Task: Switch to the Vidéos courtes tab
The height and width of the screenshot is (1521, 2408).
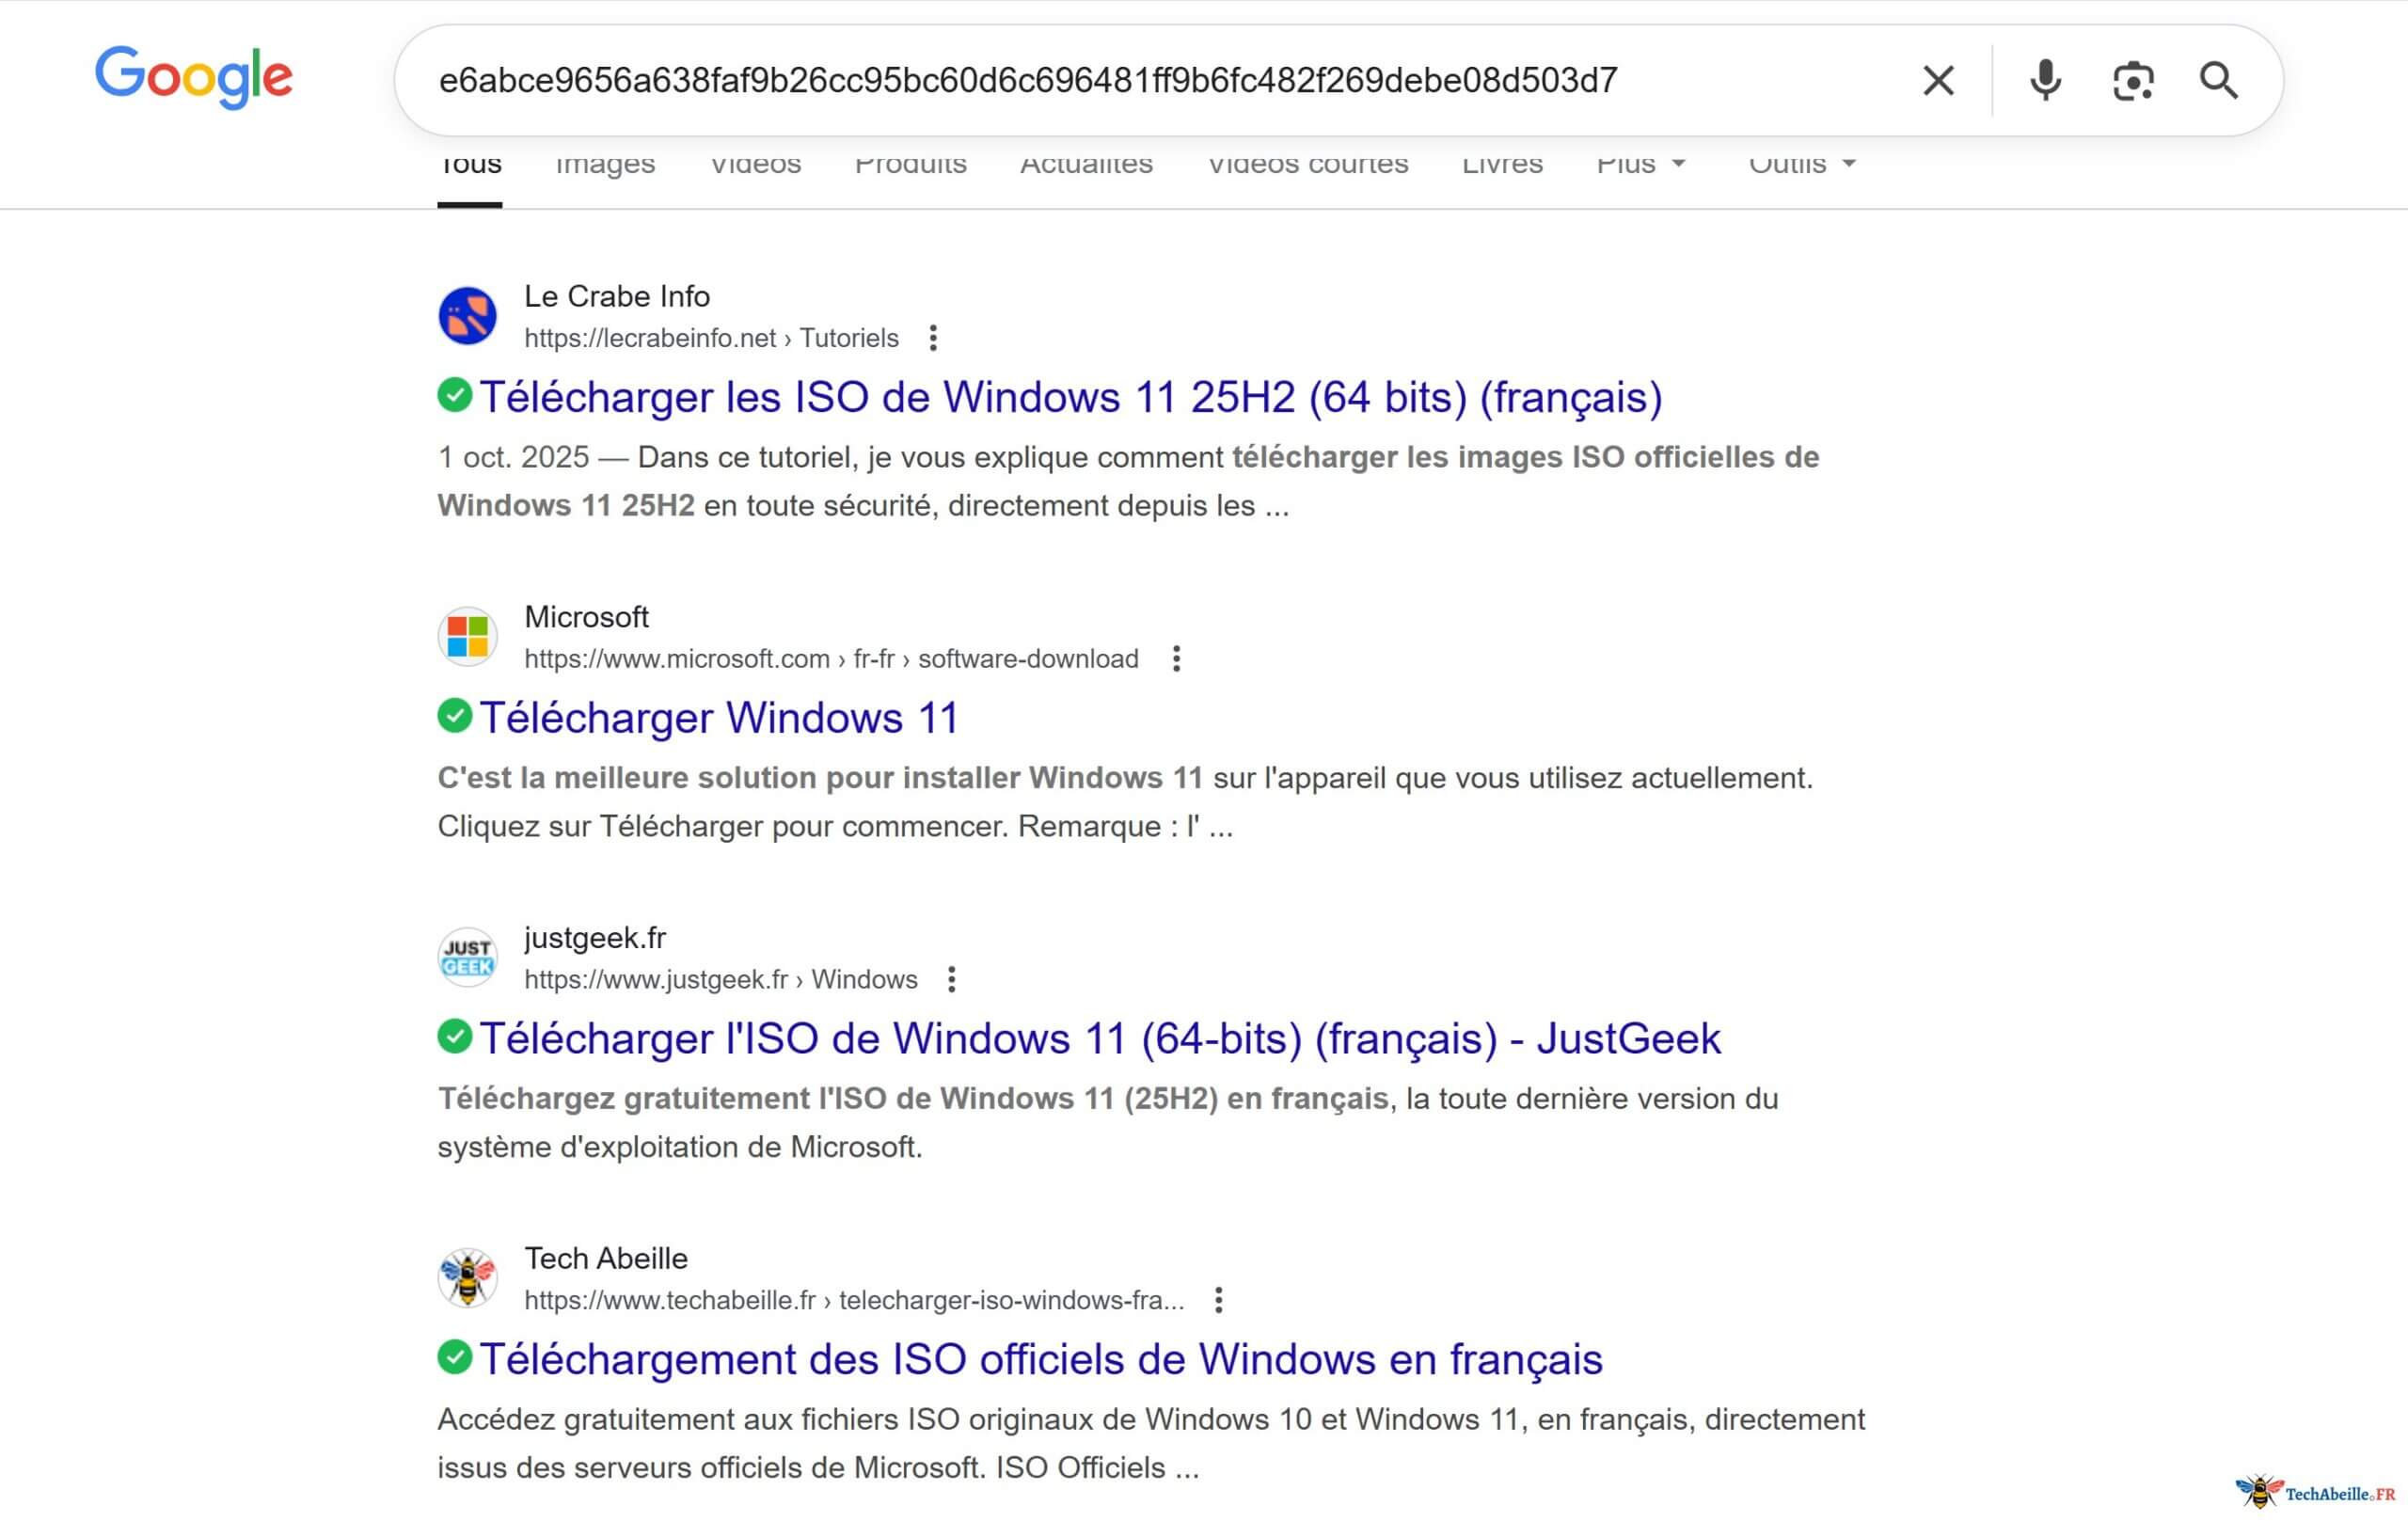Action: (x=1307, y=163)
